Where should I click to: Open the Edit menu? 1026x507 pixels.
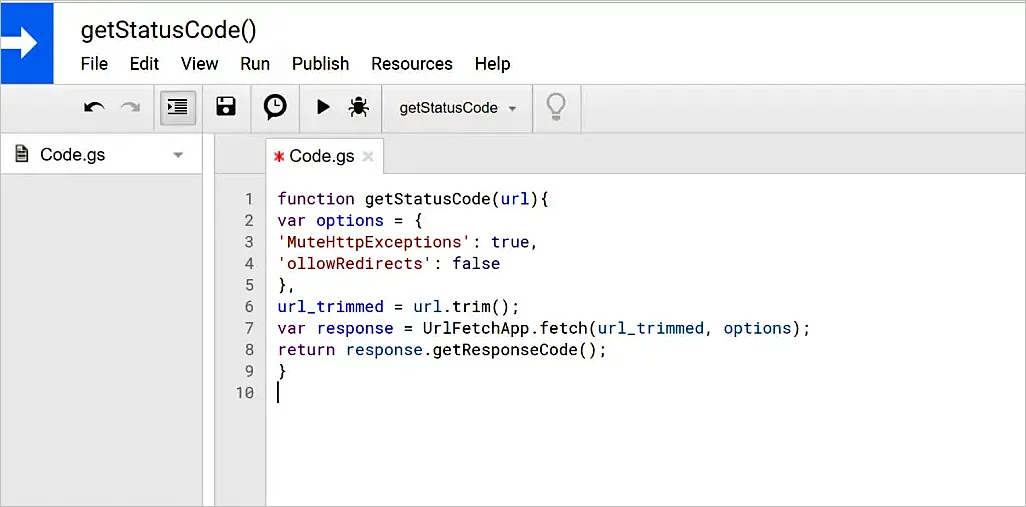click(x=145, y=63)
